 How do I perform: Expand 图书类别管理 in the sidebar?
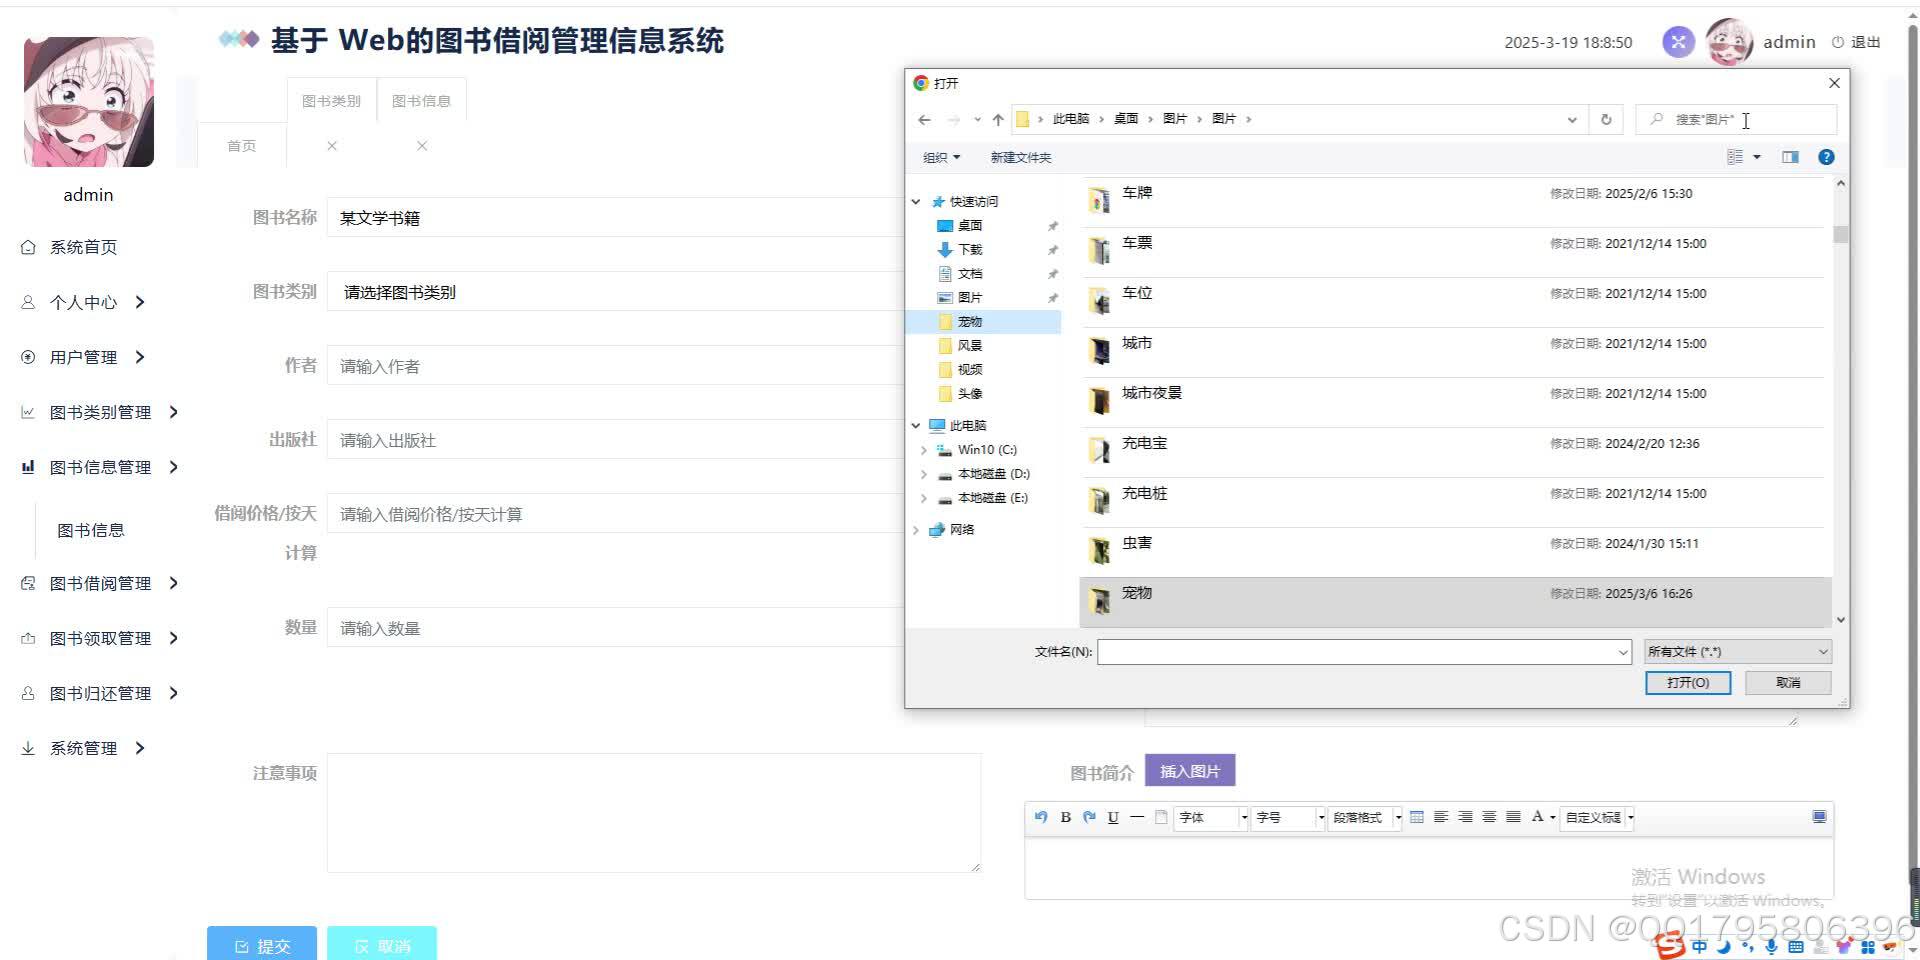click(x=100, y=412)
